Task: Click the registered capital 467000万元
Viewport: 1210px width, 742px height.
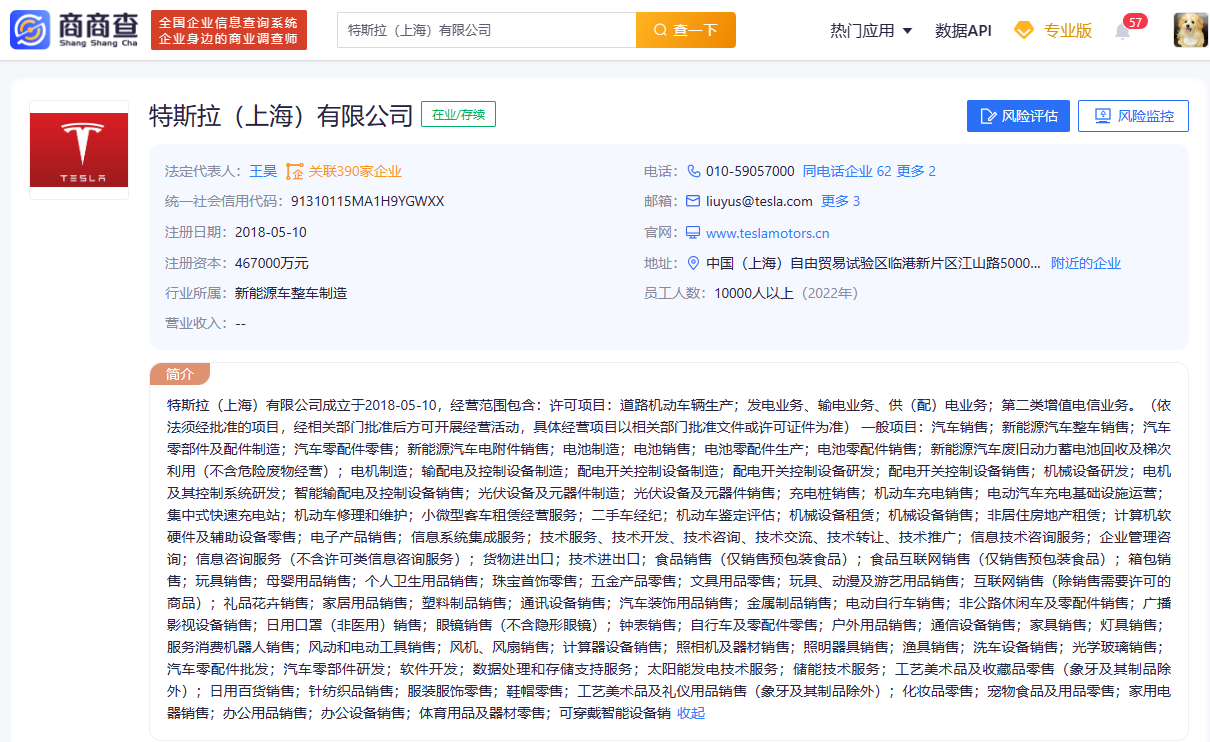Action: pos(272,263)
